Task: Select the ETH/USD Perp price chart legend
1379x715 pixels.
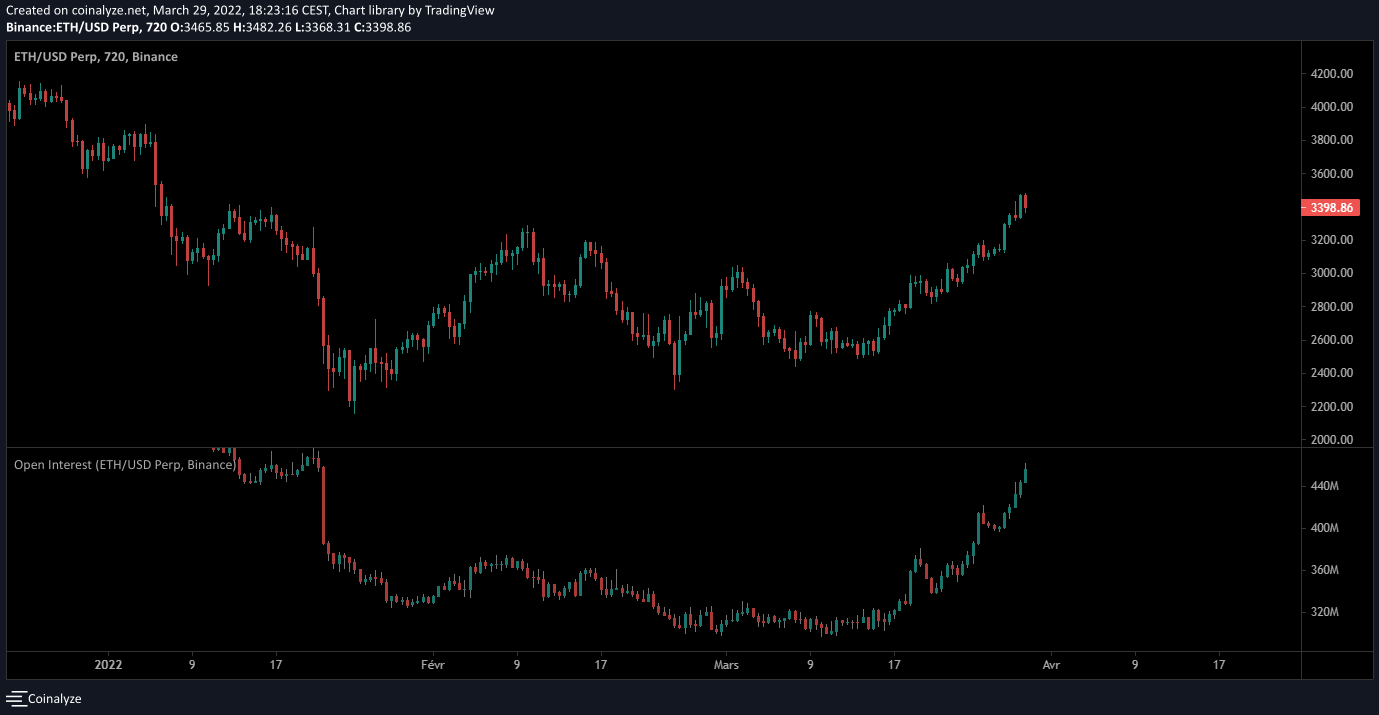Action: [96, 57]
